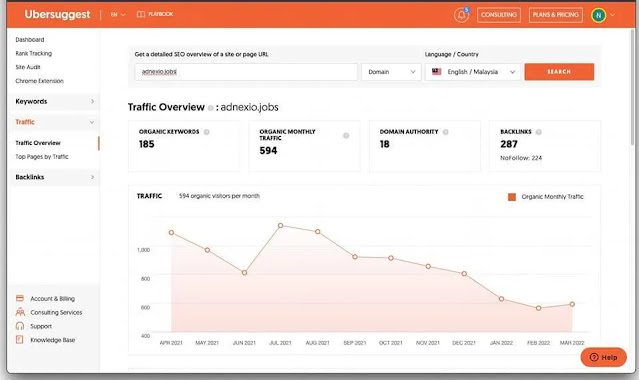Click the domain URL input field
Viewport: 639px width, 380px height.
[x=246, y=72]
